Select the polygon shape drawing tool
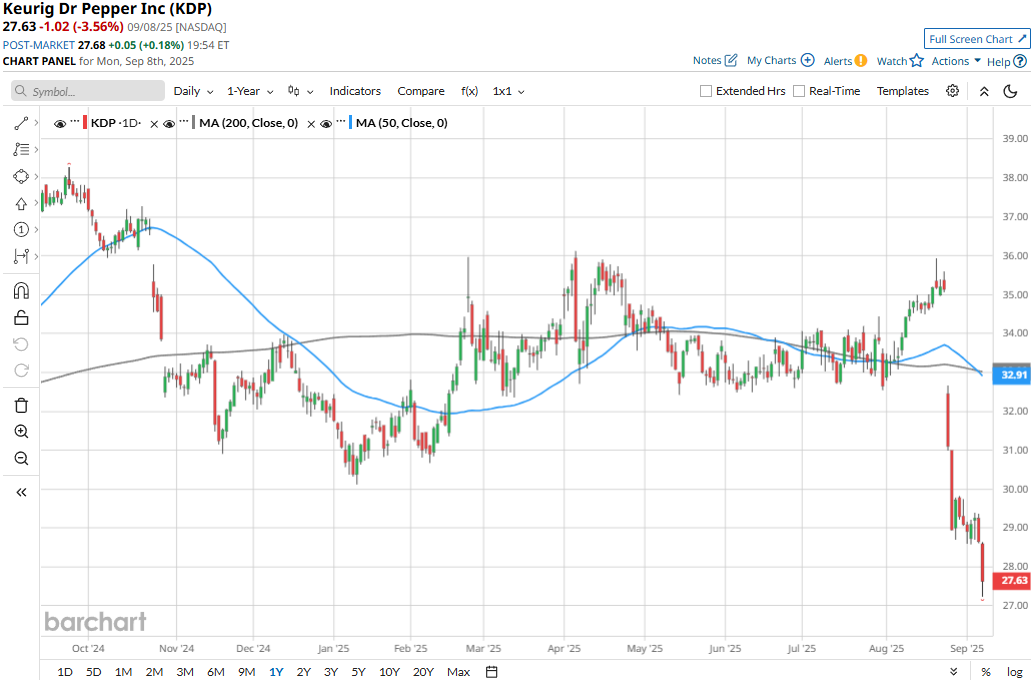Viewport: 1032px width, 680px height. 21,176
